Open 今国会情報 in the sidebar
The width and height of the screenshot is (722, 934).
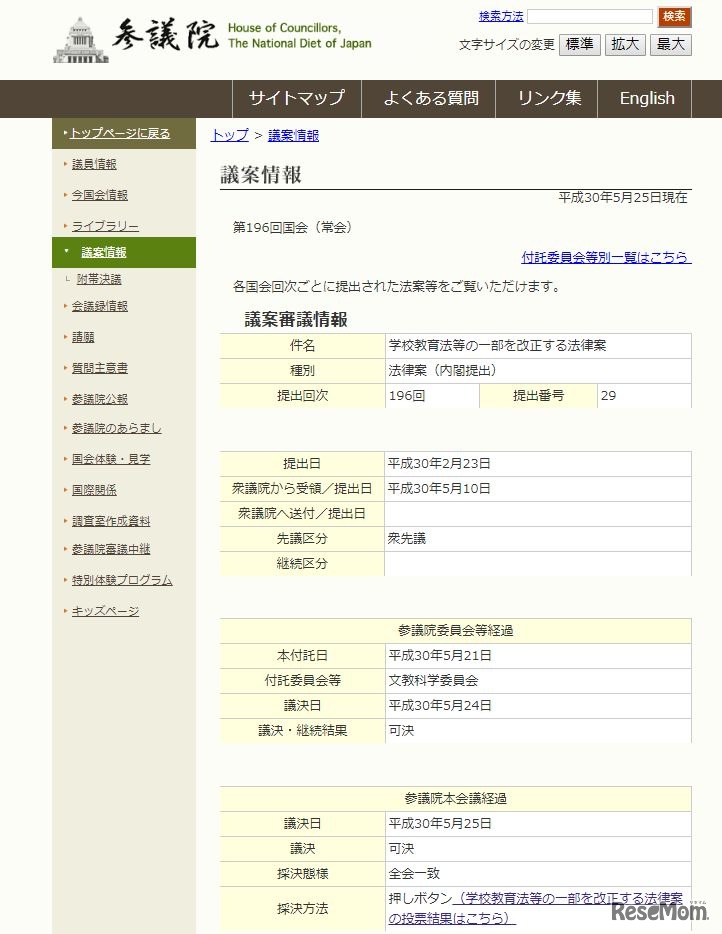pyautogui.click(x=99, y=195)
